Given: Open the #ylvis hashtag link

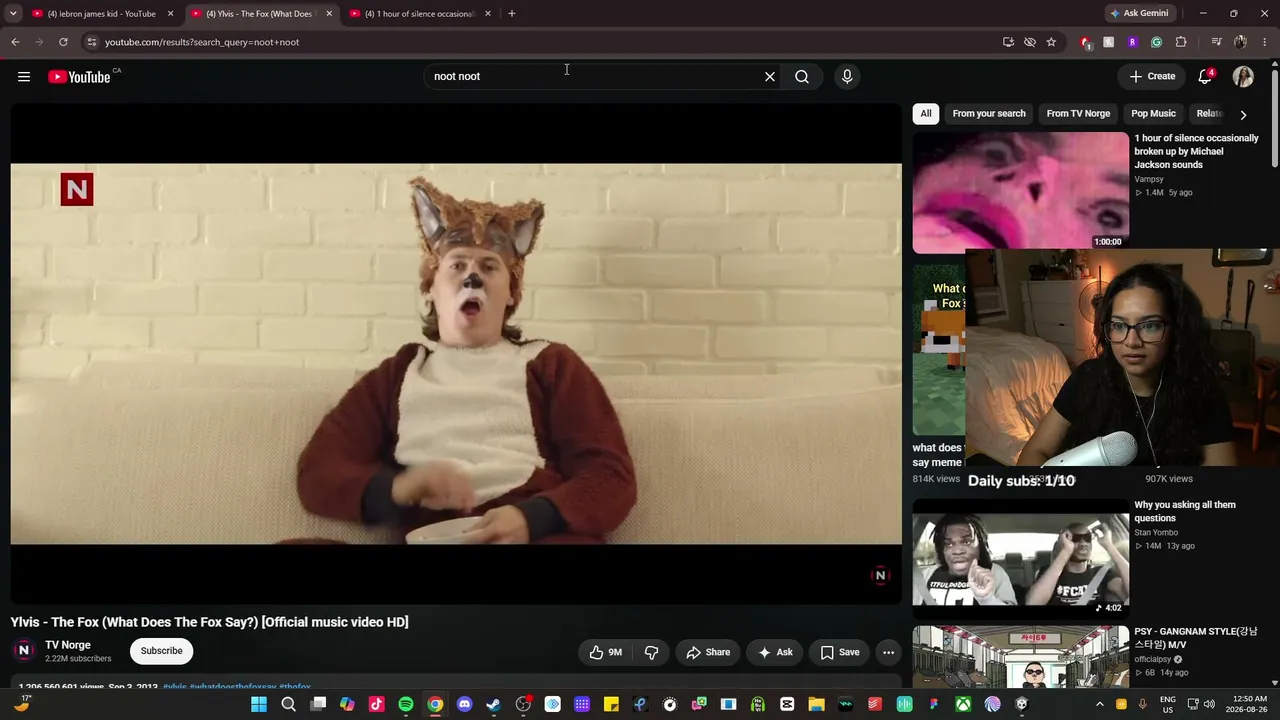Looking at the screenshot, I should (175, 688).
